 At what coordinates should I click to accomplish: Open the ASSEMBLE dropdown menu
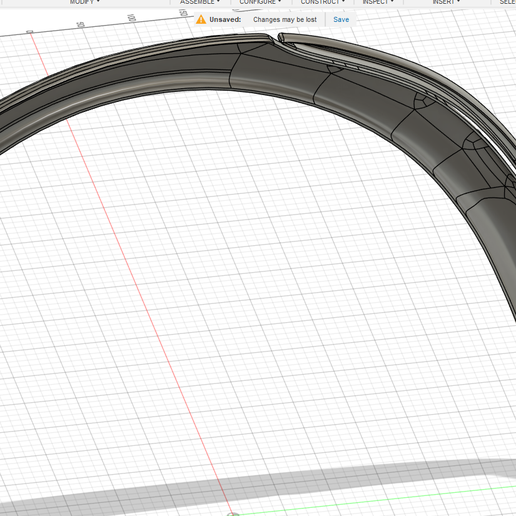click(200, 2)
